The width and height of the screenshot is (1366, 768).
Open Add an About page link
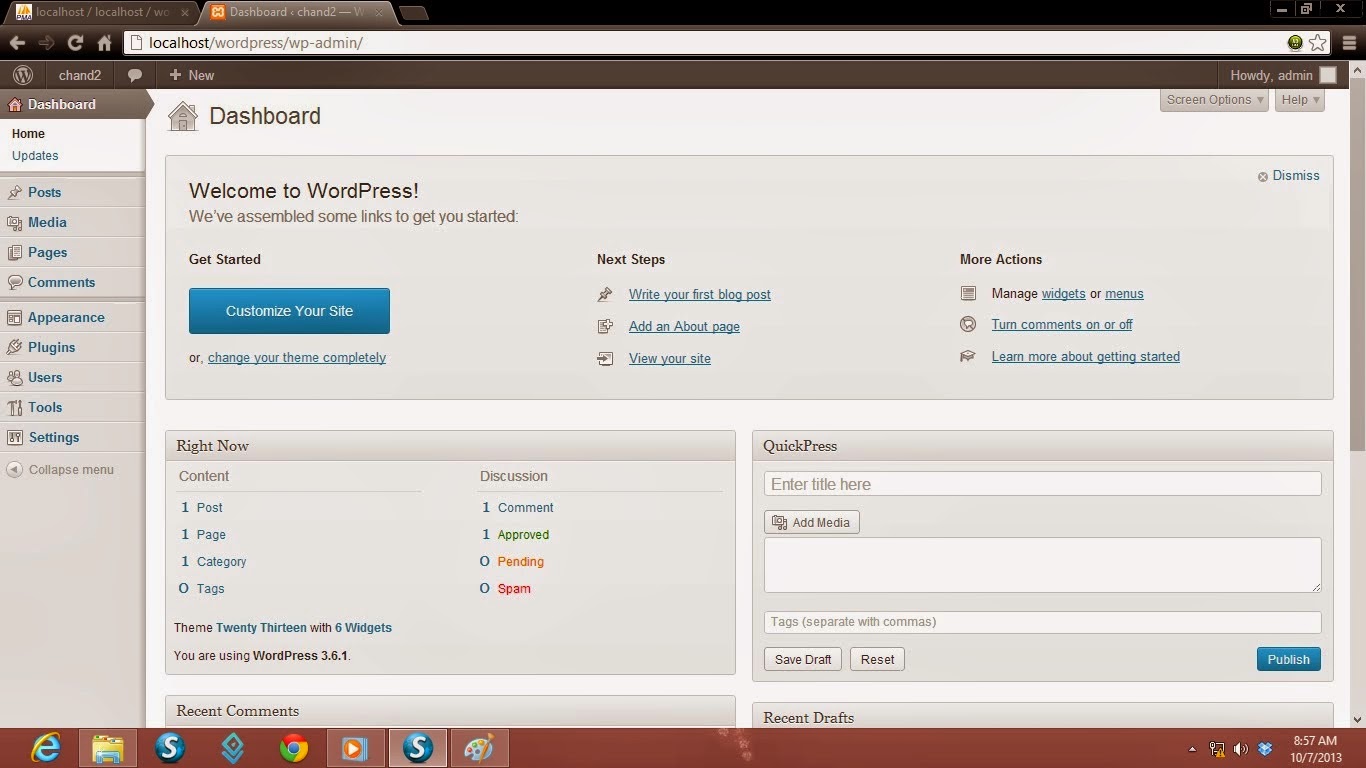684,326
